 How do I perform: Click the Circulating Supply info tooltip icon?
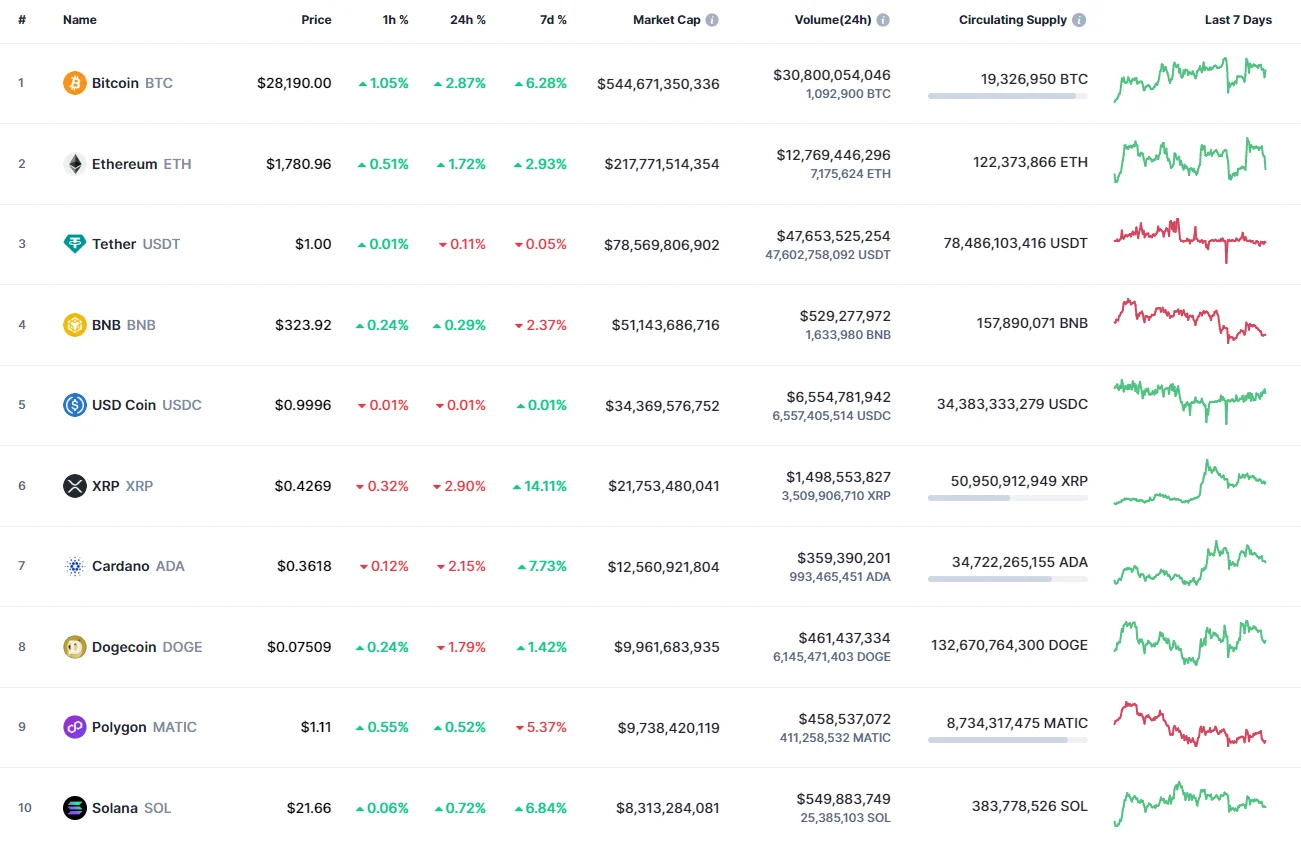pos(1078,19)
